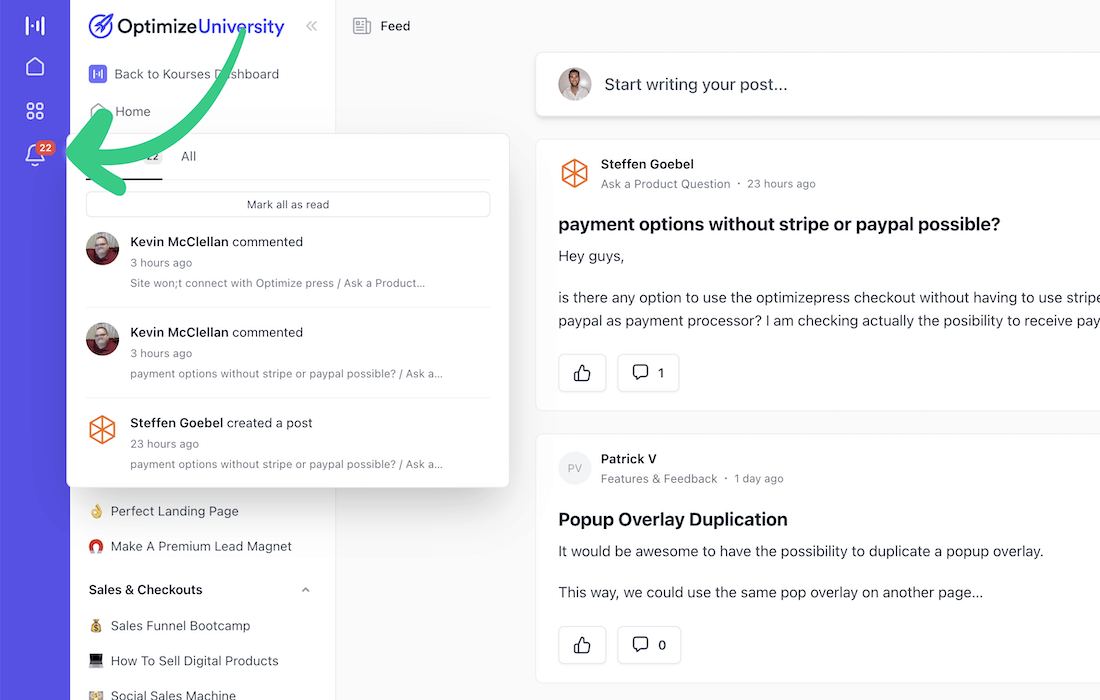Click Steffen Goebel's orange cube avatar in the notifications
The image size is (1100, 700).
pos(102,429)
